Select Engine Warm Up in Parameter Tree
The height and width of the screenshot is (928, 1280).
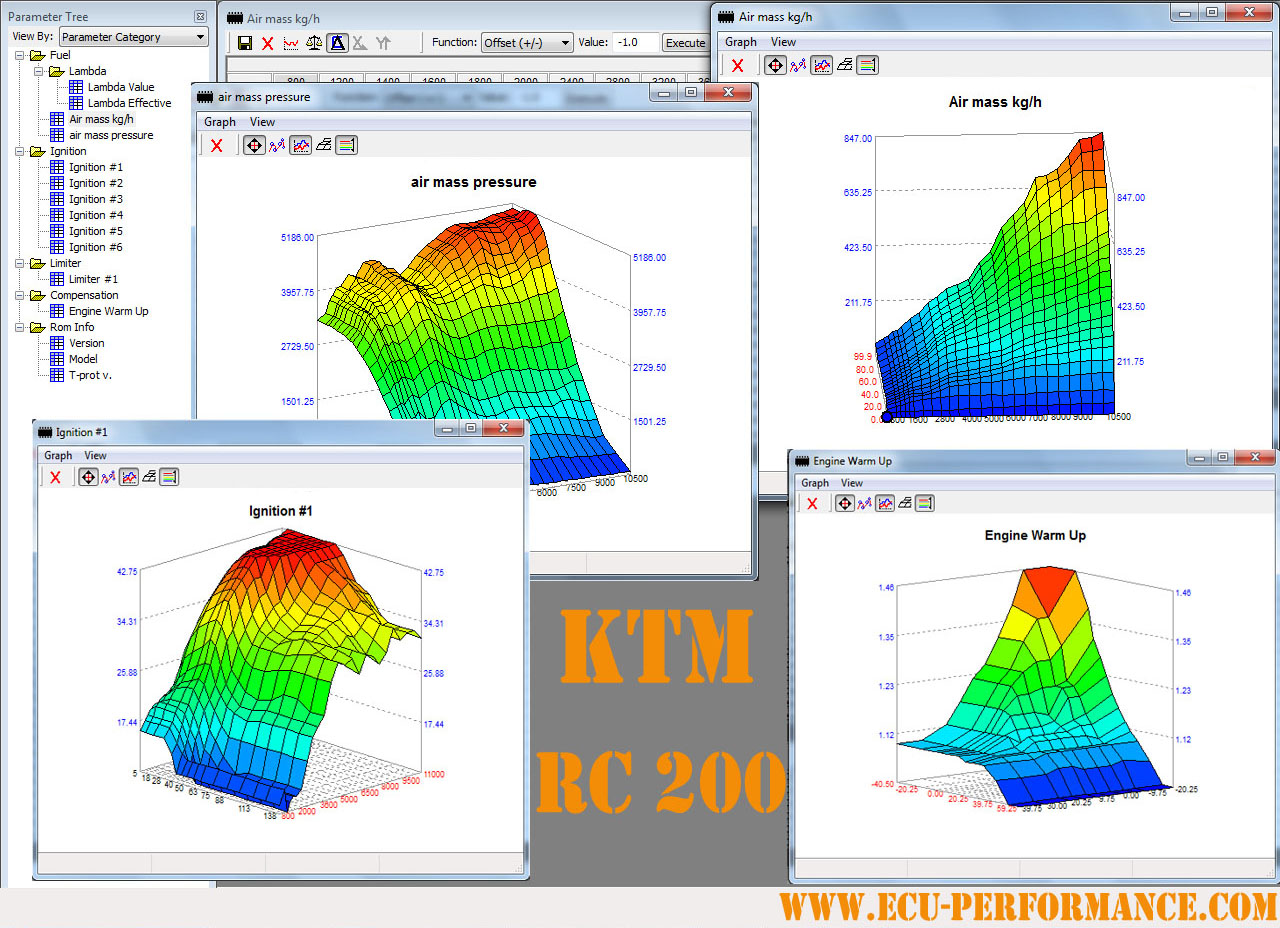[x=108, y=311]
